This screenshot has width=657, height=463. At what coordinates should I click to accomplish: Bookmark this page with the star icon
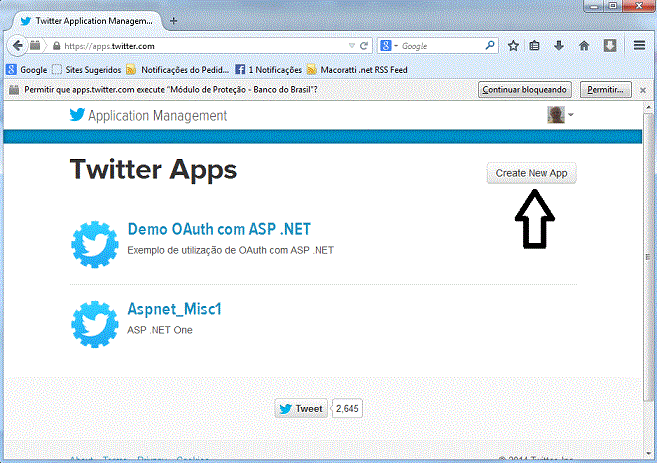pos(513,46)
